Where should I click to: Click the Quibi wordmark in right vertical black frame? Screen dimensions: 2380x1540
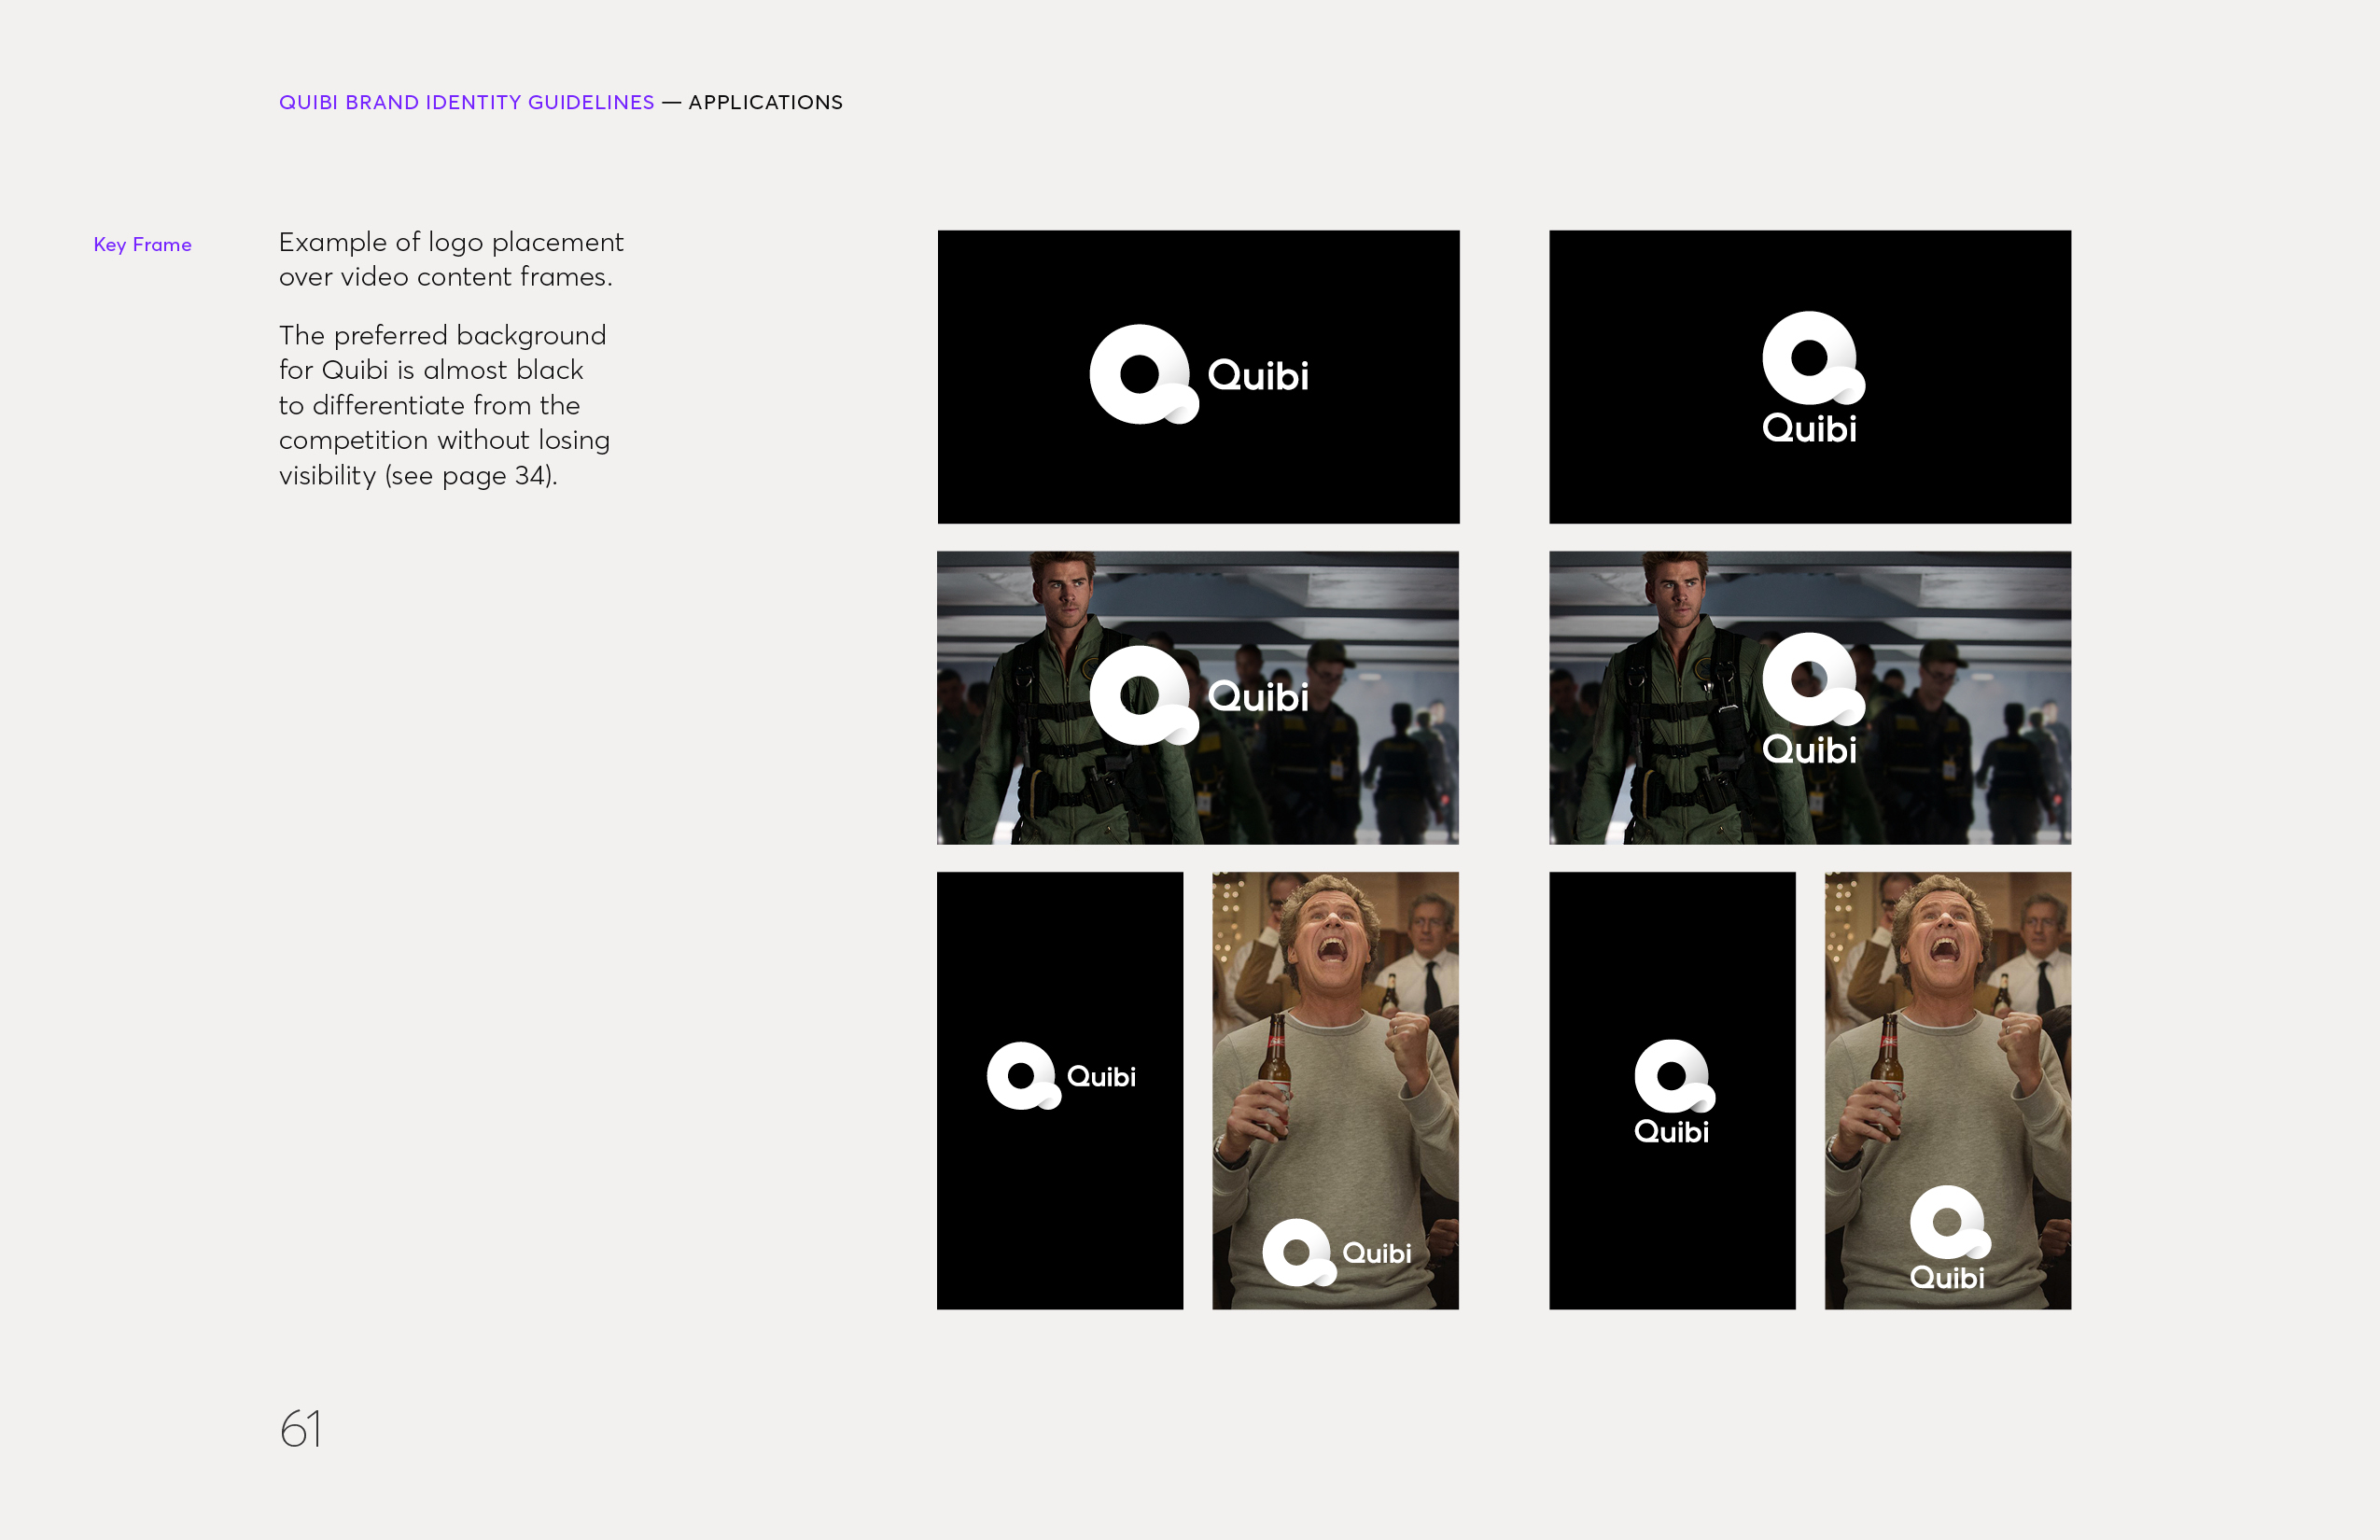(1671, 1132)
